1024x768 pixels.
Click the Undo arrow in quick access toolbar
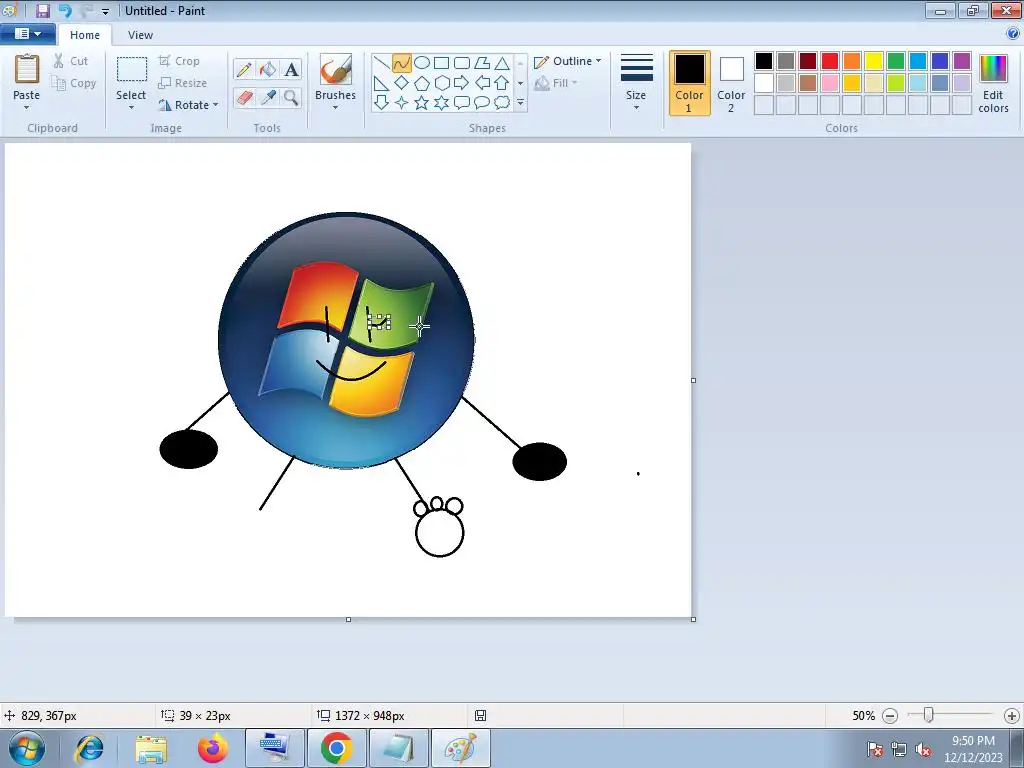(x=65, y=10)
